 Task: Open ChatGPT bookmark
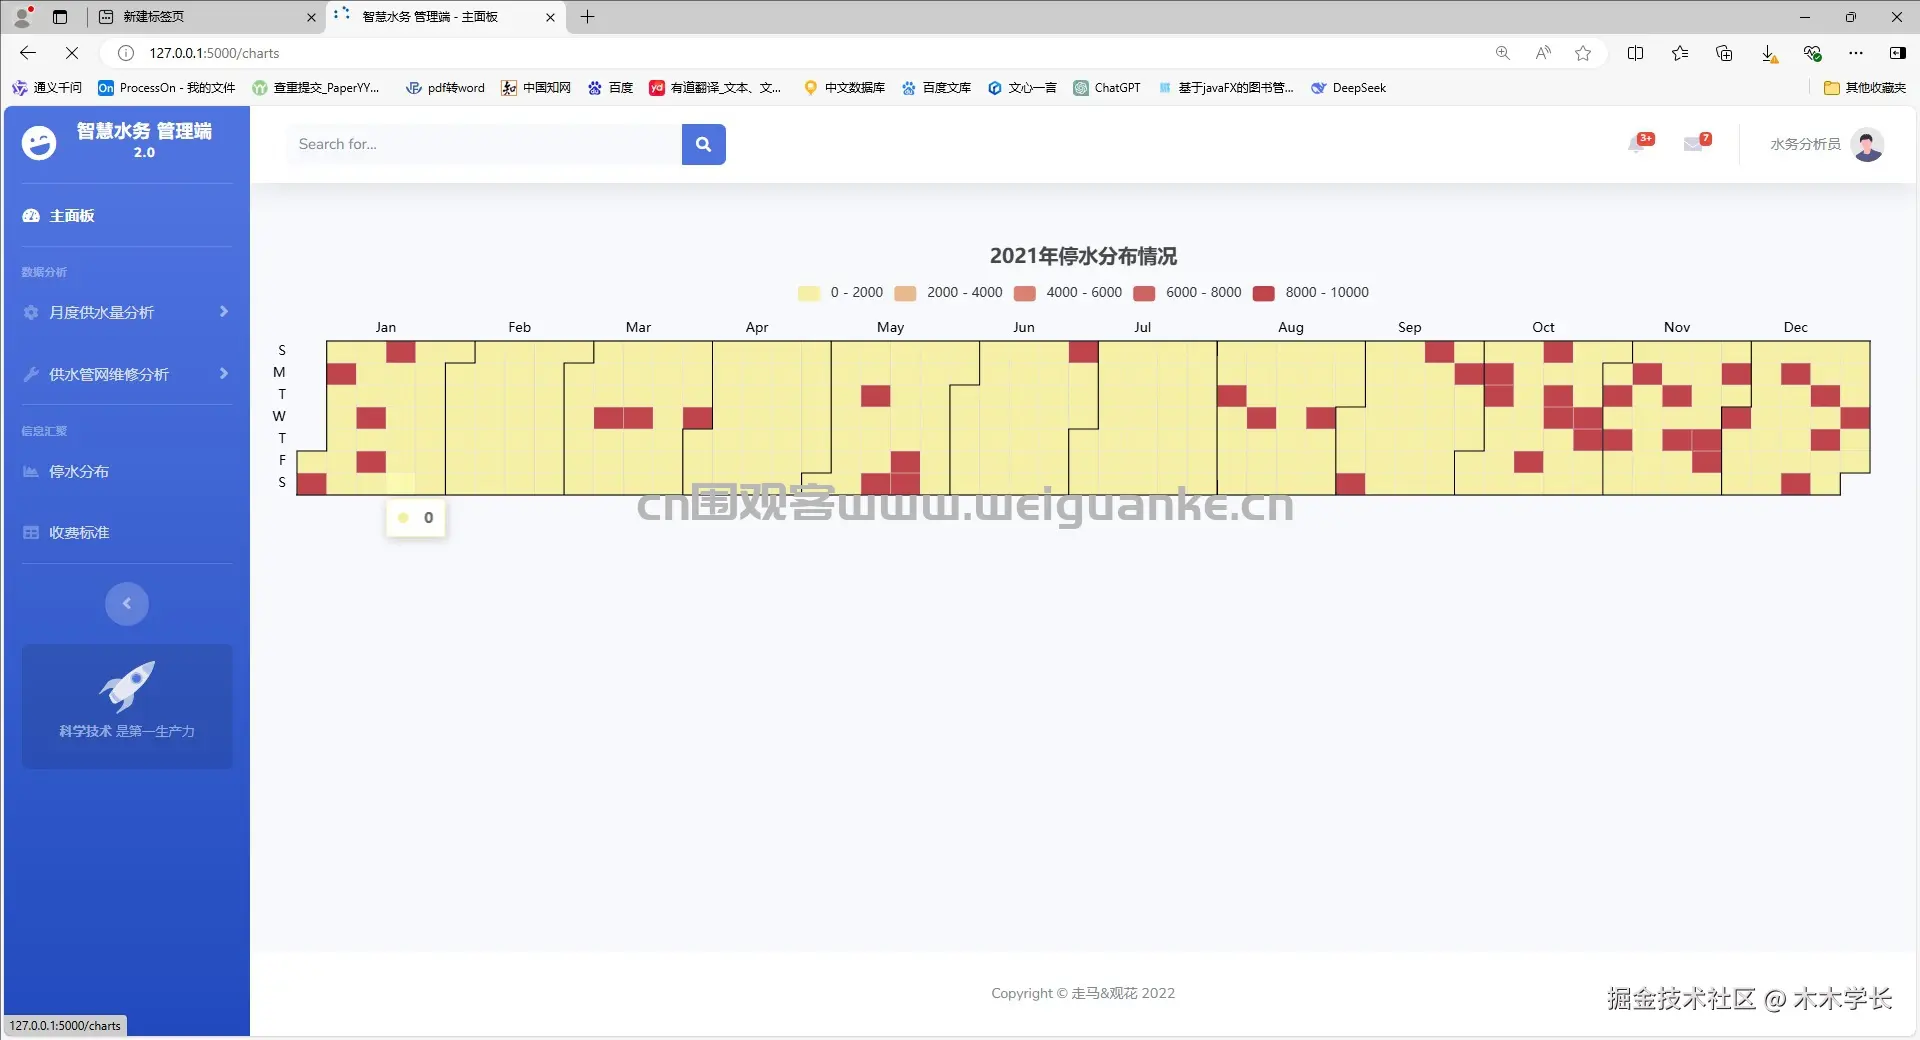coord(1107,88)
